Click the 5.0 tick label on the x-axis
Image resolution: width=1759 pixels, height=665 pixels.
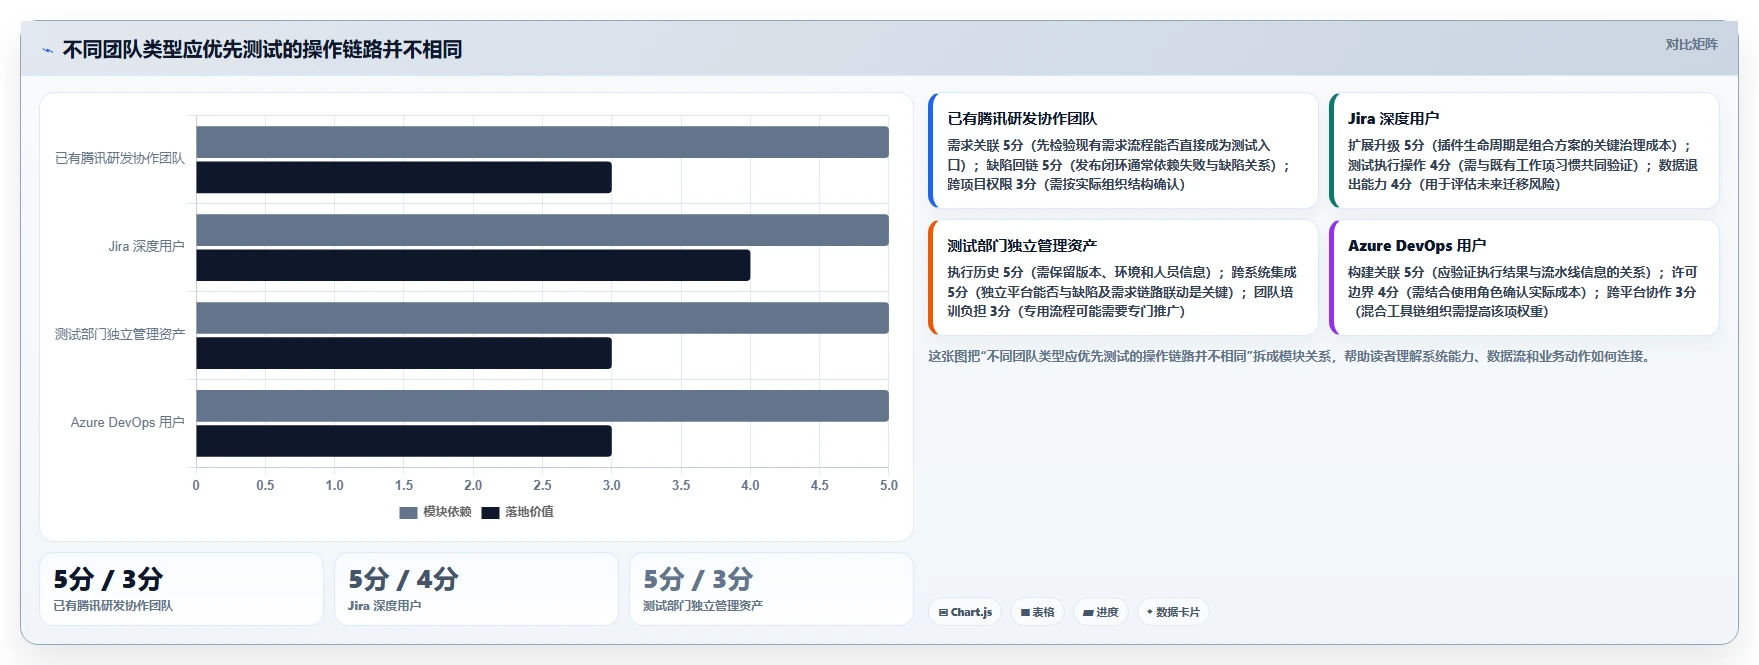pos(889,485)
